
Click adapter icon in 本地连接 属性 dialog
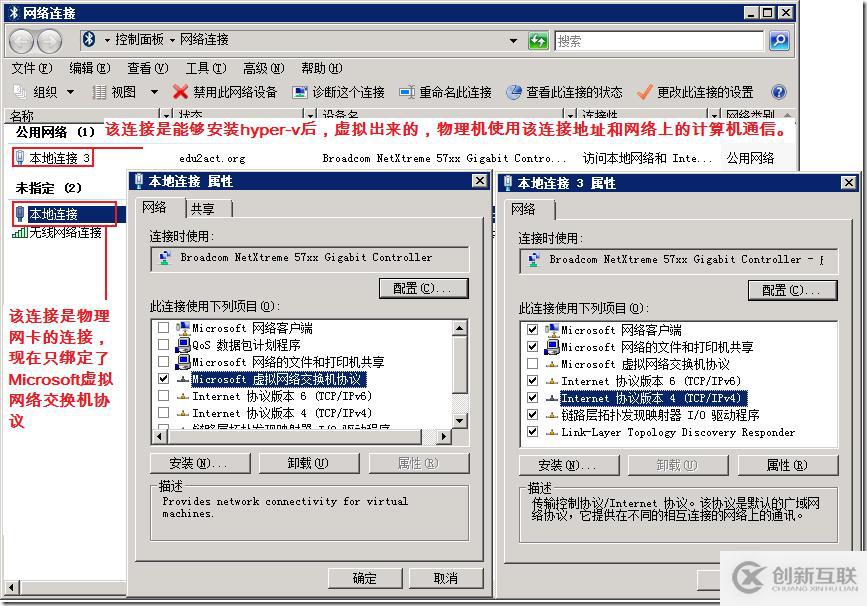[165, 258]
